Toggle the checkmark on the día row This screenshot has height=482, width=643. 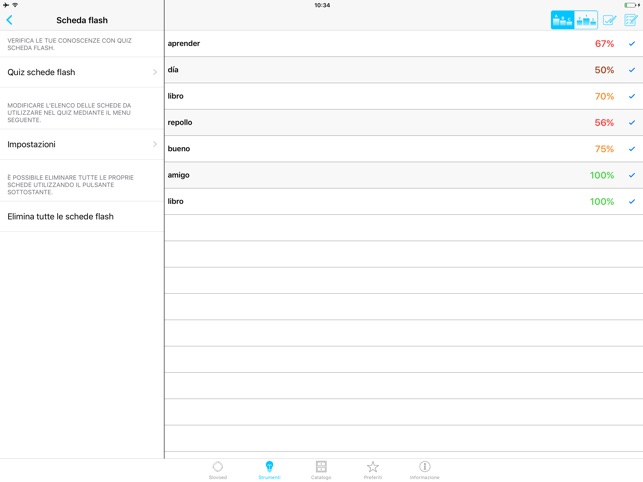(x=632, y=70)
